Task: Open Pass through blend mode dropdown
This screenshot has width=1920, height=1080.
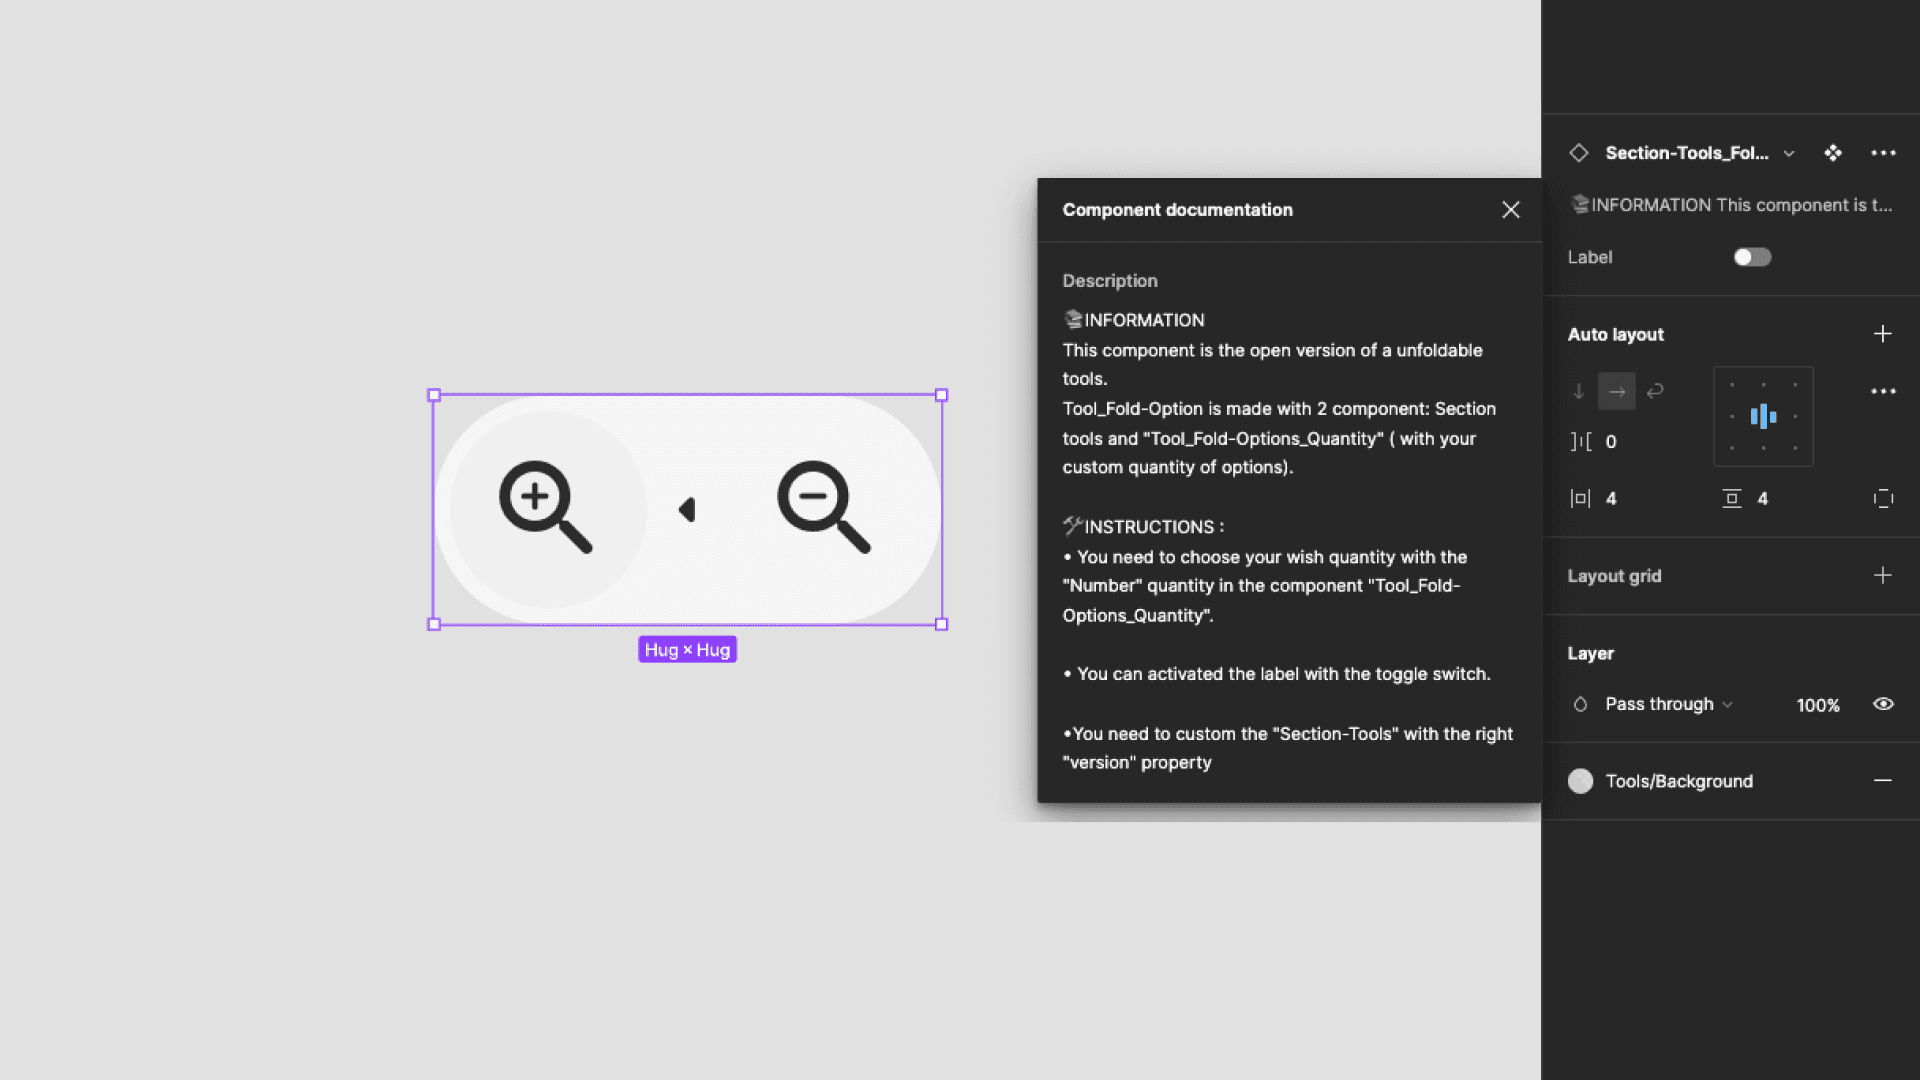Action: 1668,704
